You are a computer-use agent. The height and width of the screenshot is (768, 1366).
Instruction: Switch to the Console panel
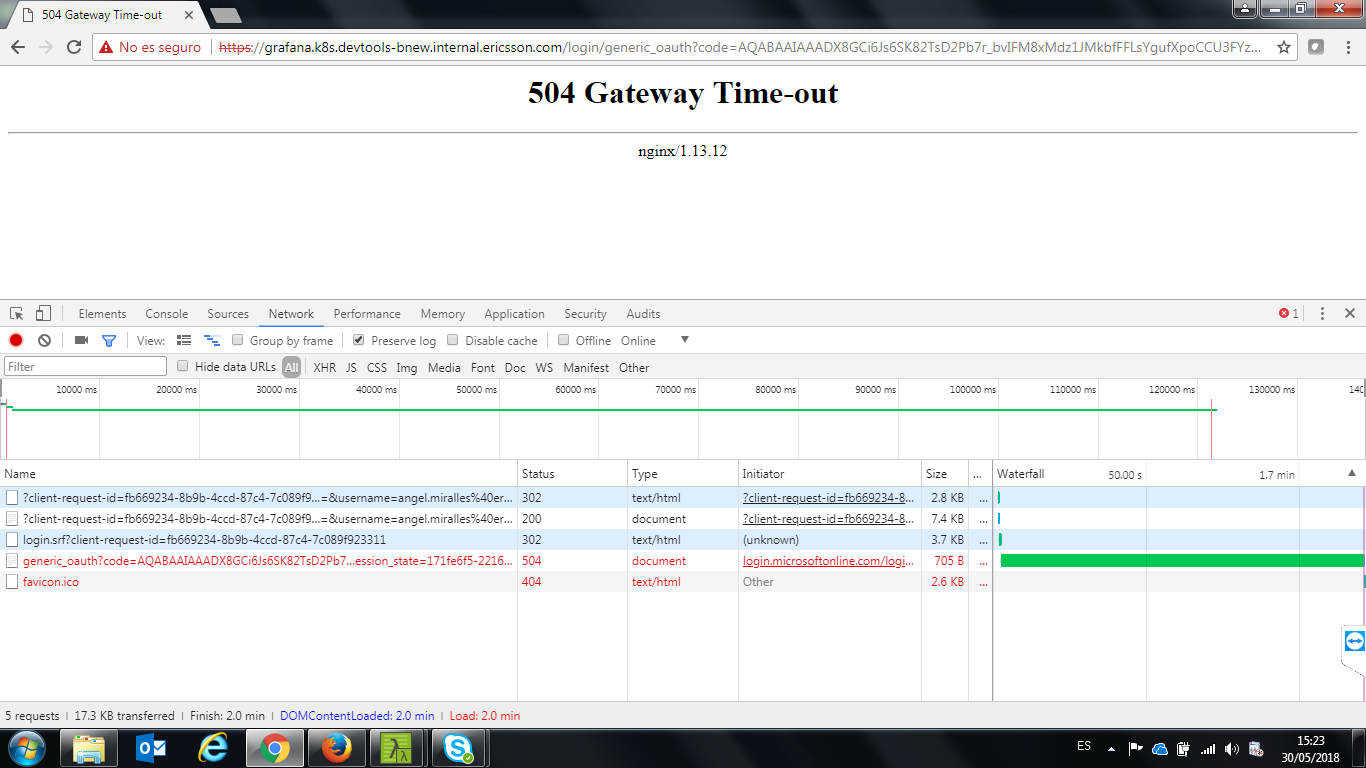point(166,313)
